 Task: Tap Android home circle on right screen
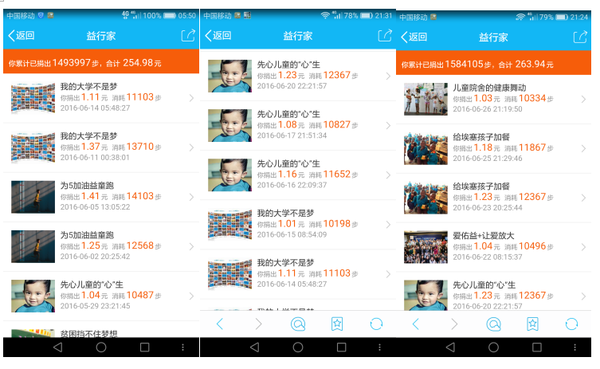(x=494, y=347)
